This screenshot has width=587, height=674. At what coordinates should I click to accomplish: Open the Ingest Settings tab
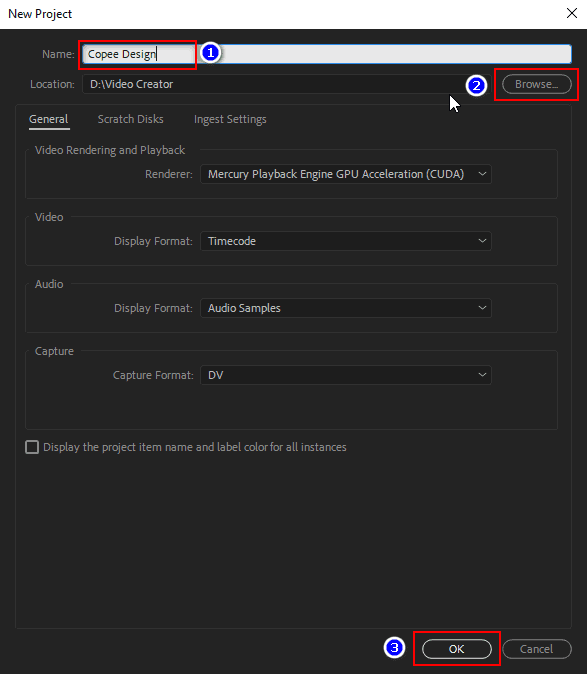pyautogui.click(x=230, y=119)
